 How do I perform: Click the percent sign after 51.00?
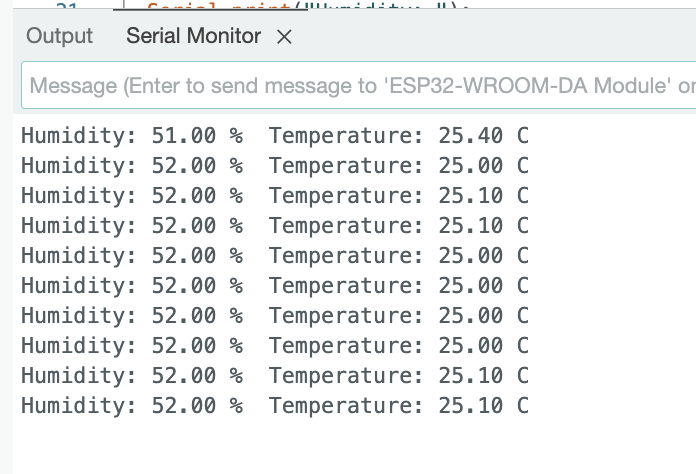point(236,135)
